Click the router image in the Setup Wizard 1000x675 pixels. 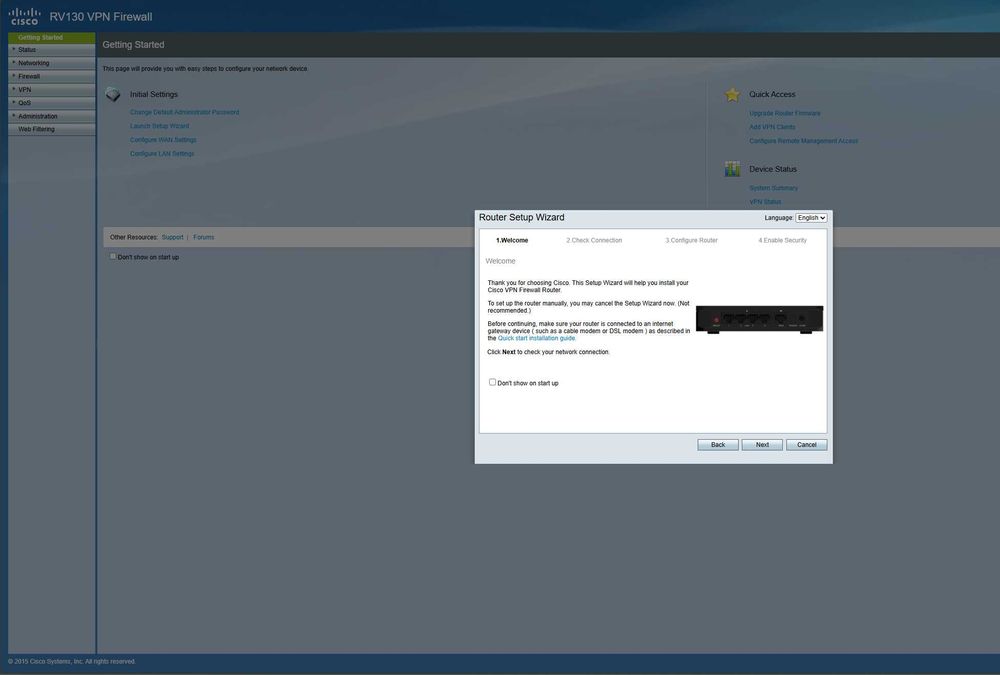(759, 319)
